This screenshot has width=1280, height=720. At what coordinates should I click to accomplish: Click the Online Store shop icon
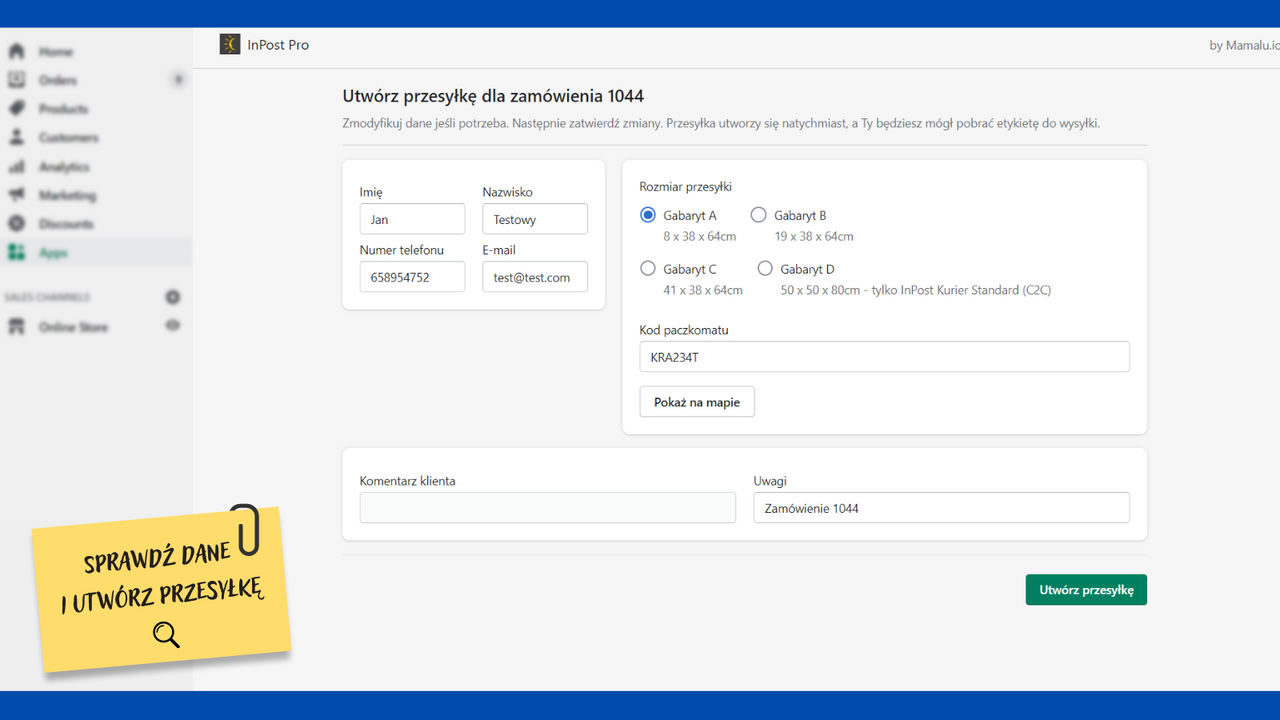point(16,327)
